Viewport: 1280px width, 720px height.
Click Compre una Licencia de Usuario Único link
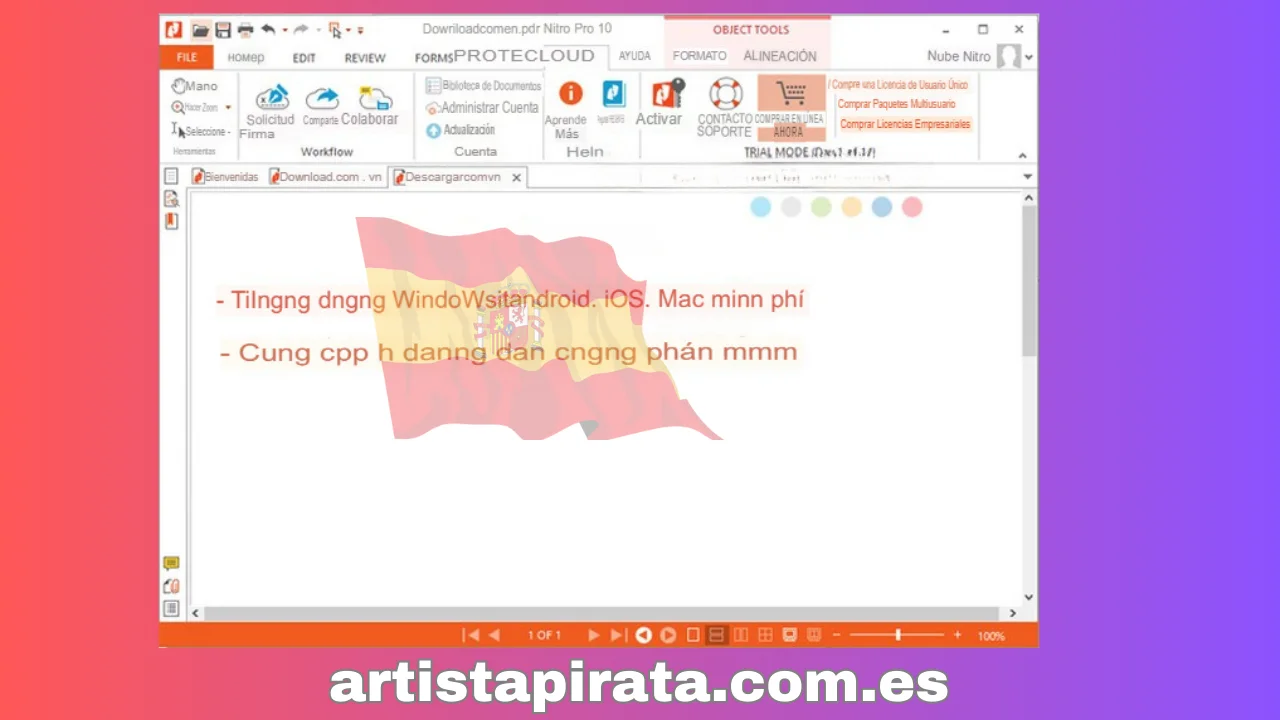898,85
